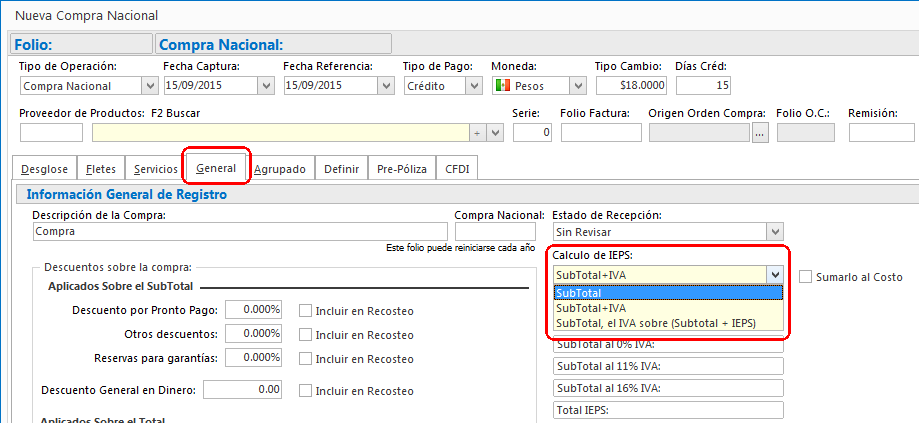Click the Folio Factura input field

pos(601,132)
